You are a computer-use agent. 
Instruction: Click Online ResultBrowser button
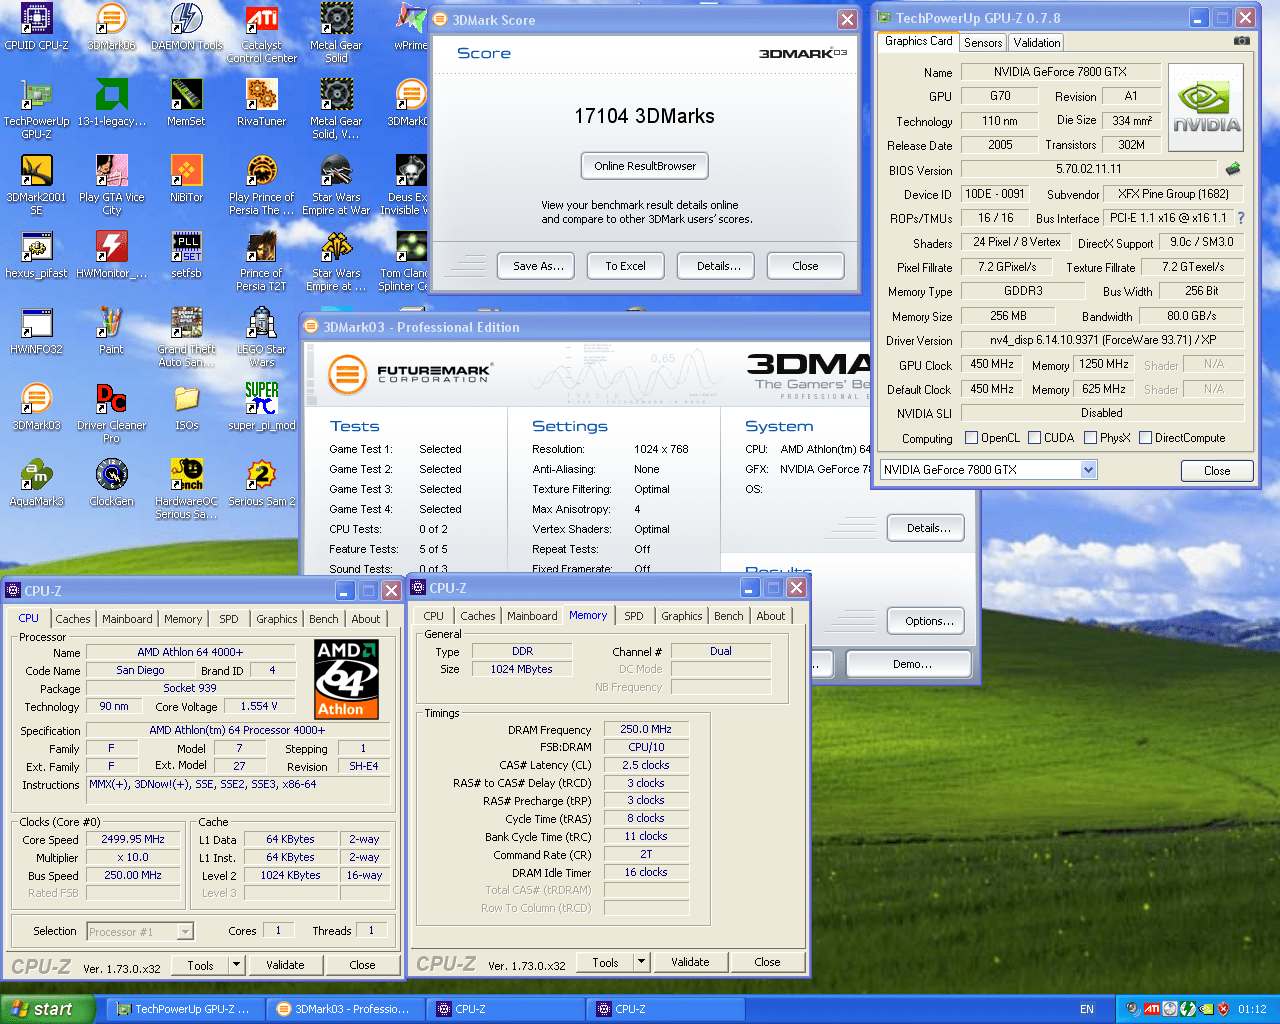coord(645,166)
